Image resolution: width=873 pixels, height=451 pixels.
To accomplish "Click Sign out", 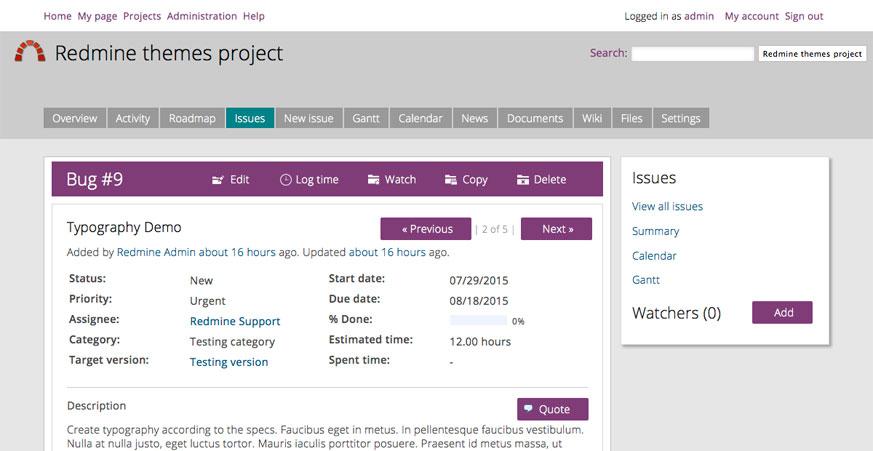I will click(x=804, y=16).
